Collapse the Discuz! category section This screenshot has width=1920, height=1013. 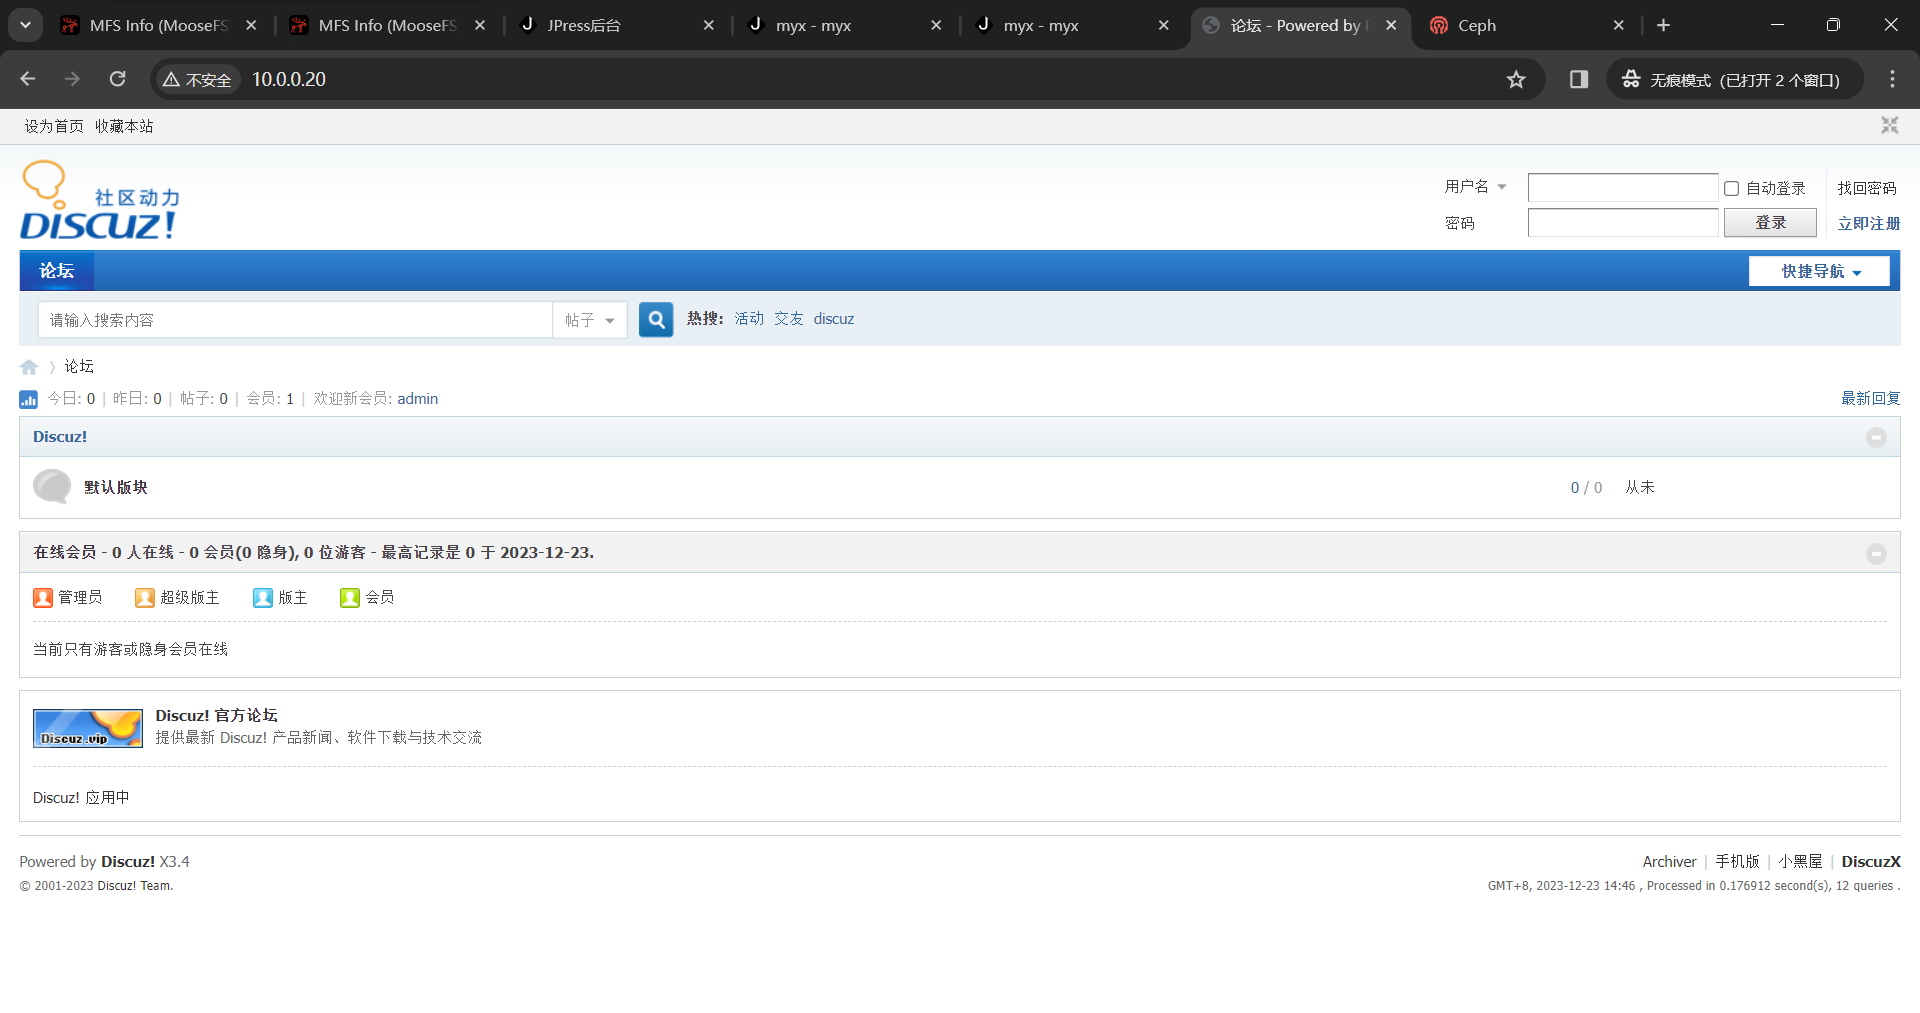[x=1876, y=437]
